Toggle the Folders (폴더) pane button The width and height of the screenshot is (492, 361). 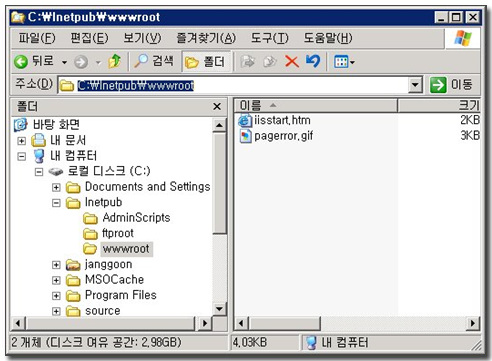206,62
